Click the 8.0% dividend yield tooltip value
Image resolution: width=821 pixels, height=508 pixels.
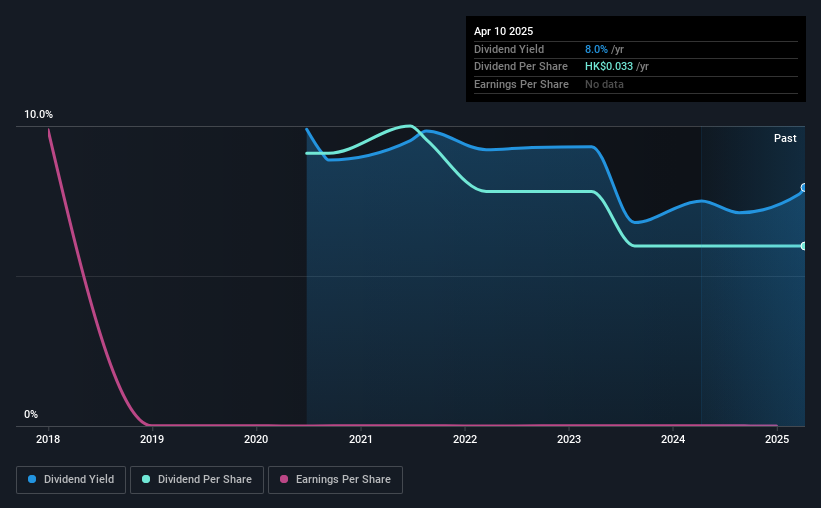[596, 49]
